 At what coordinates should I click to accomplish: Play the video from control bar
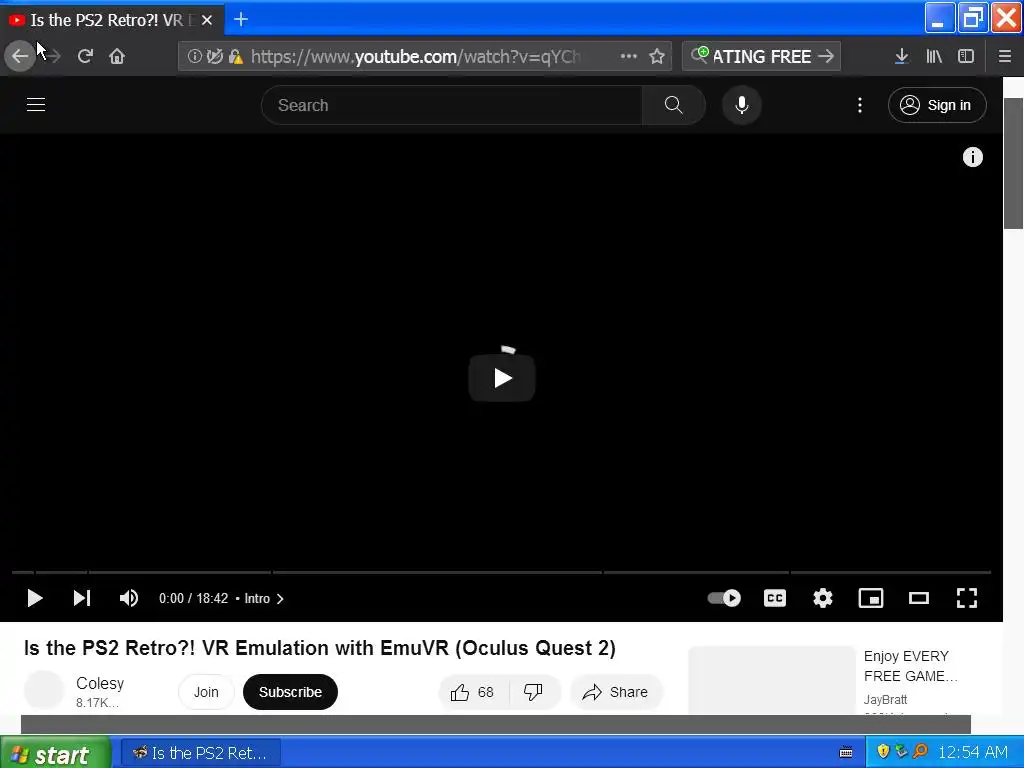[35, 598]
